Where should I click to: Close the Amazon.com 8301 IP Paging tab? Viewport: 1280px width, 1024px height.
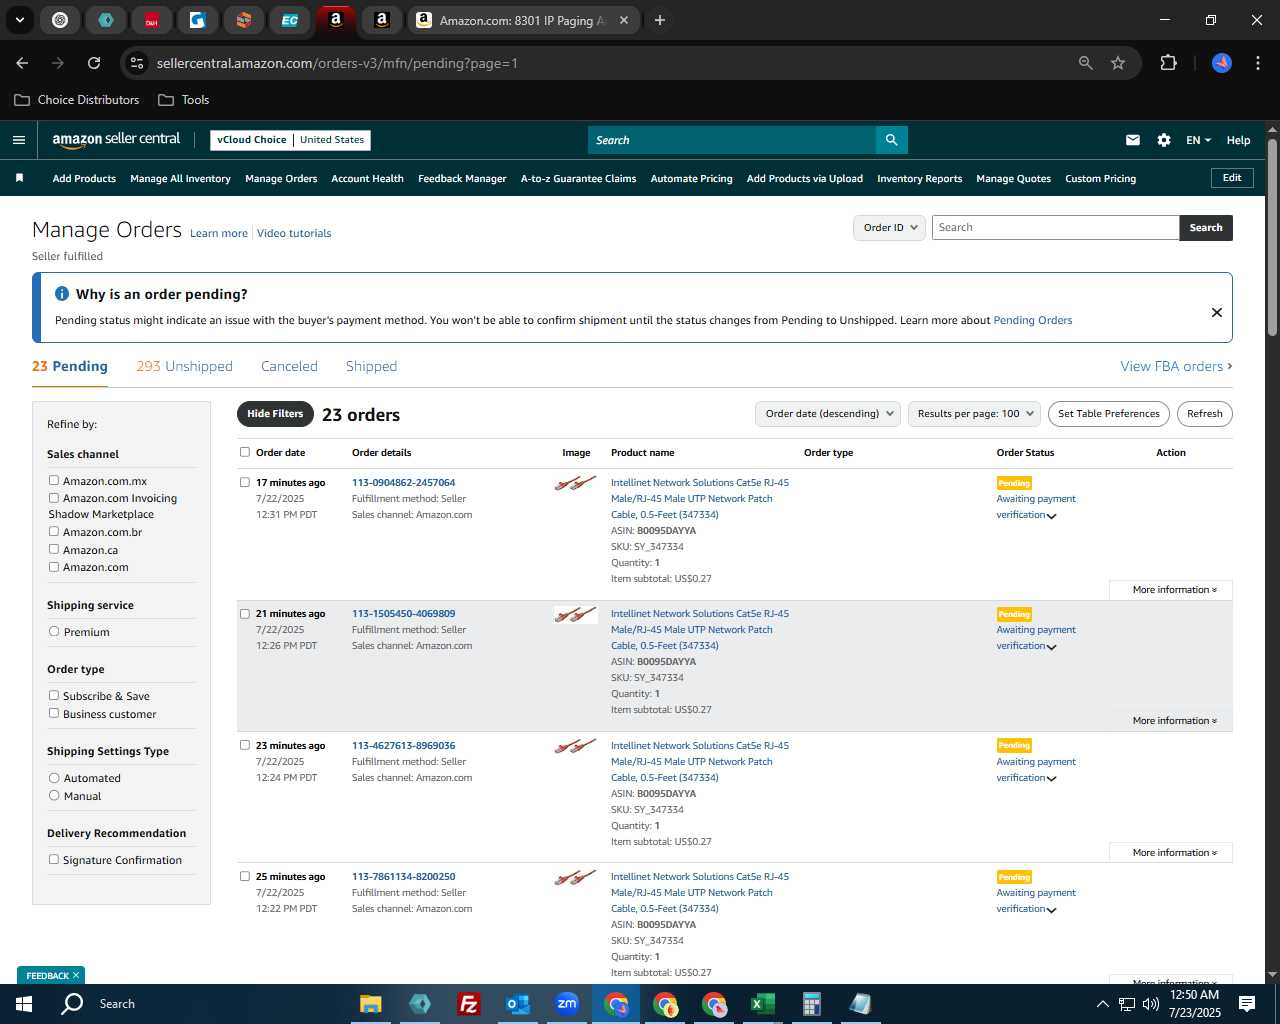624,20
